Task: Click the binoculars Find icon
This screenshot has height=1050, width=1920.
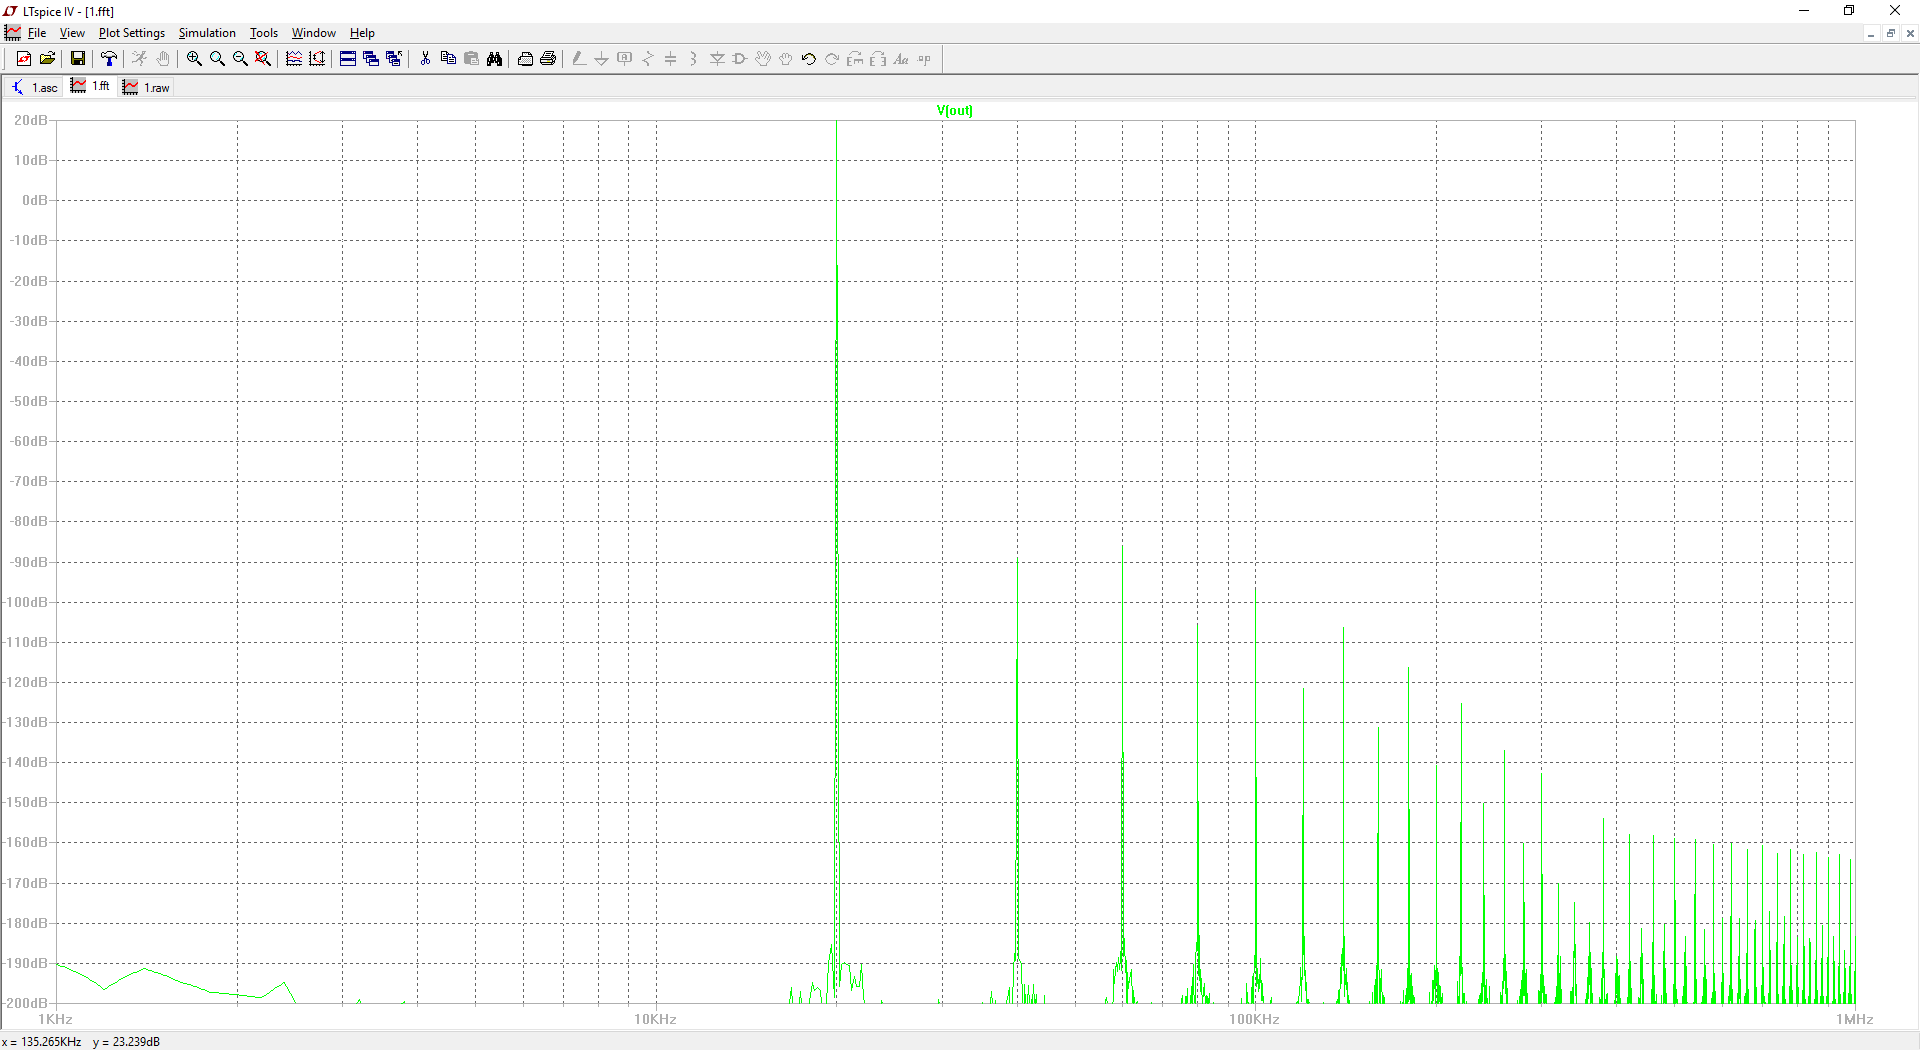Action: click(494, 59)
